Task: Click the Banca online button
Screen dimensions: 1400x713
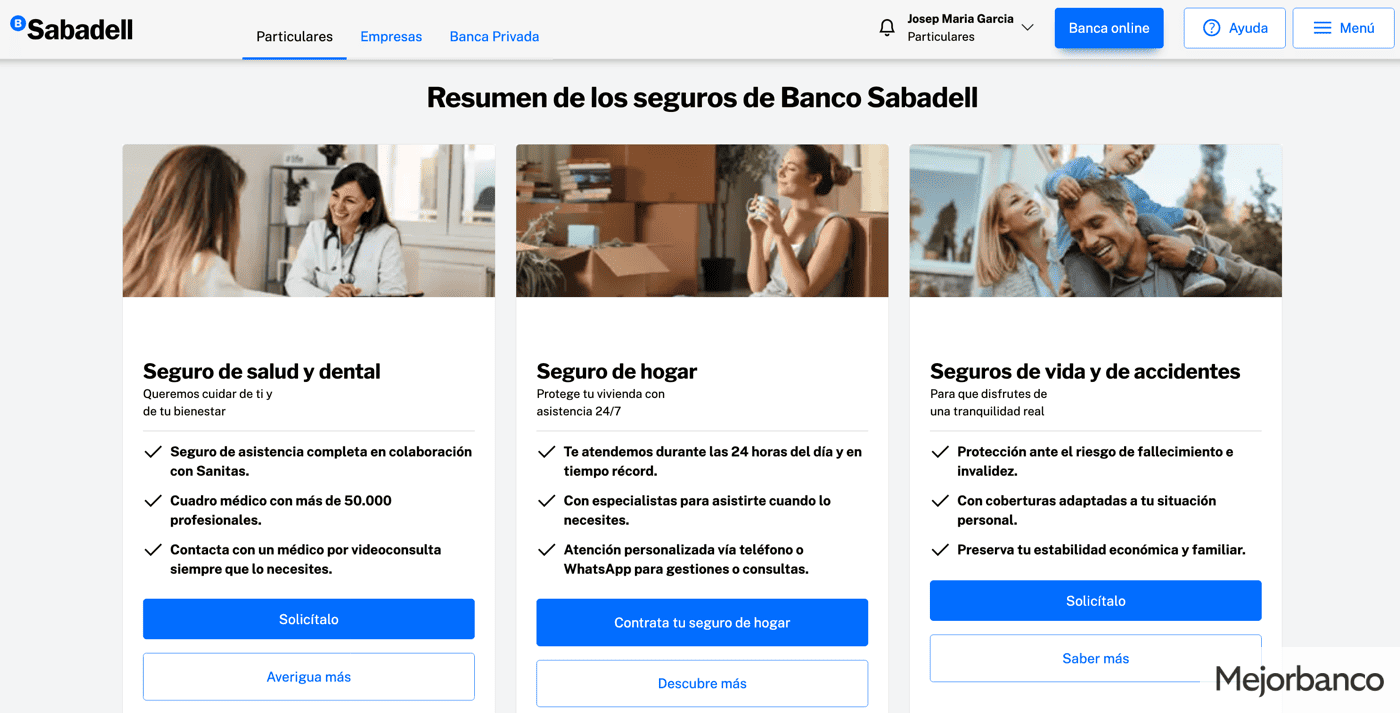Action: click(x=1109, y=28)
